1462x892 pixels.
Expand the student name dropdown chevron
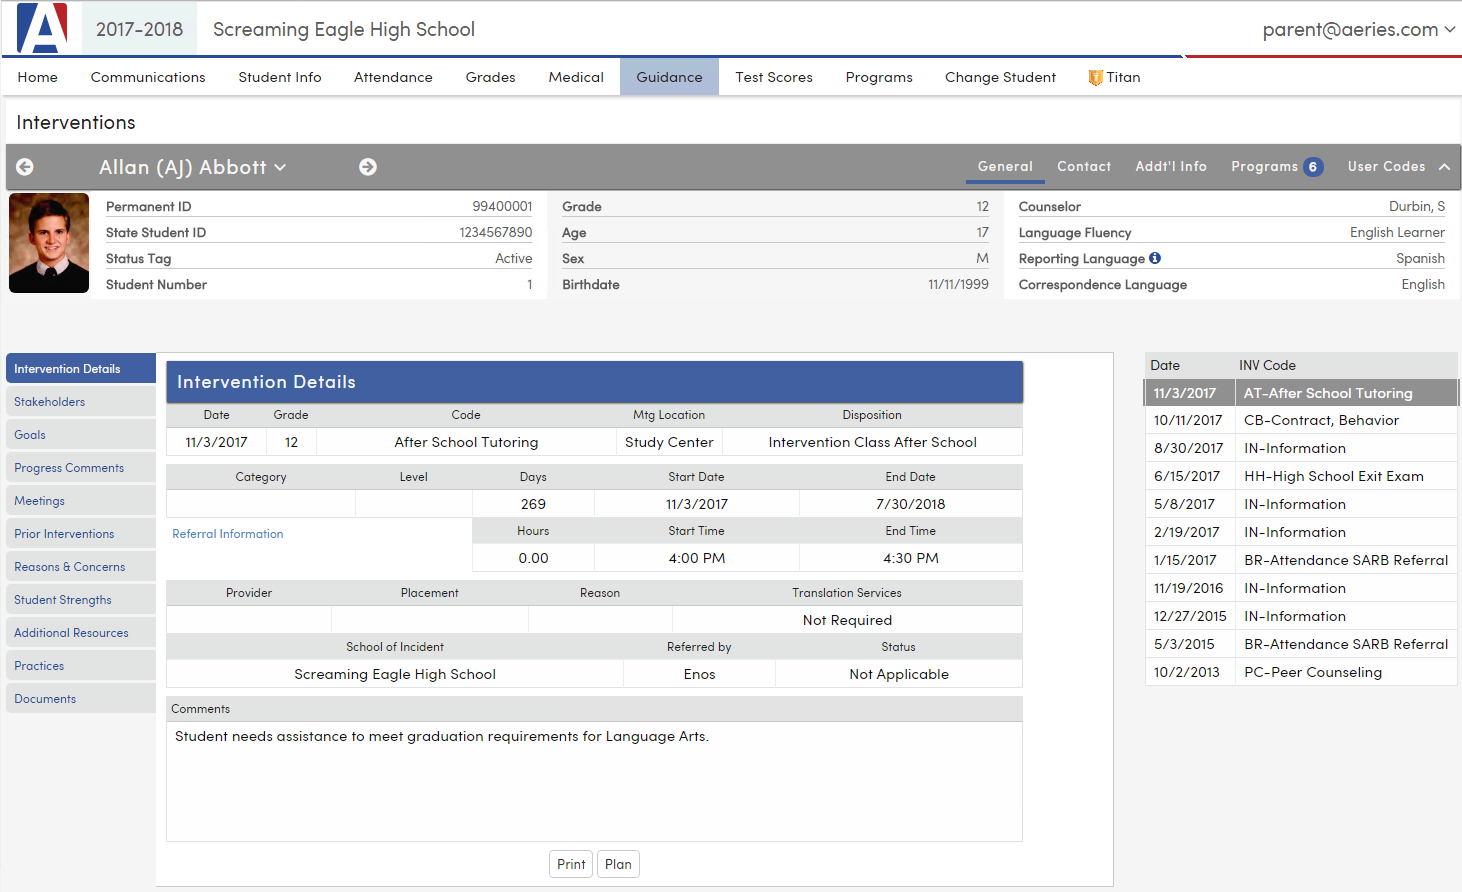[280, 167]
